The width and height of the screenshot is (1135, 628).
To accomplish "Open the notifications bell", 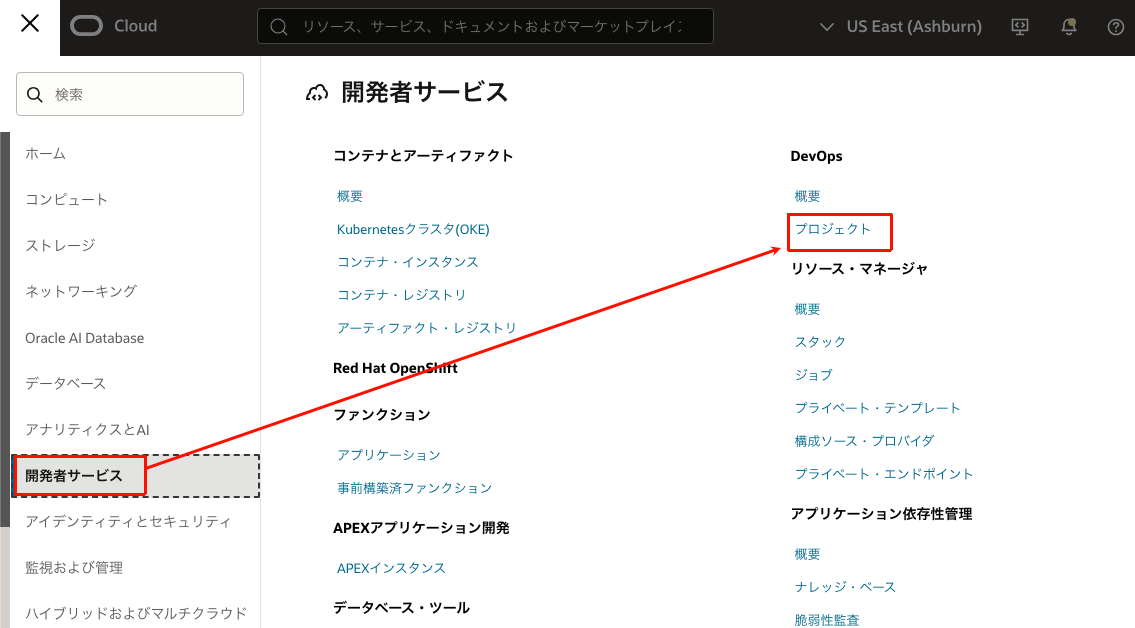I will [1068, 26].
